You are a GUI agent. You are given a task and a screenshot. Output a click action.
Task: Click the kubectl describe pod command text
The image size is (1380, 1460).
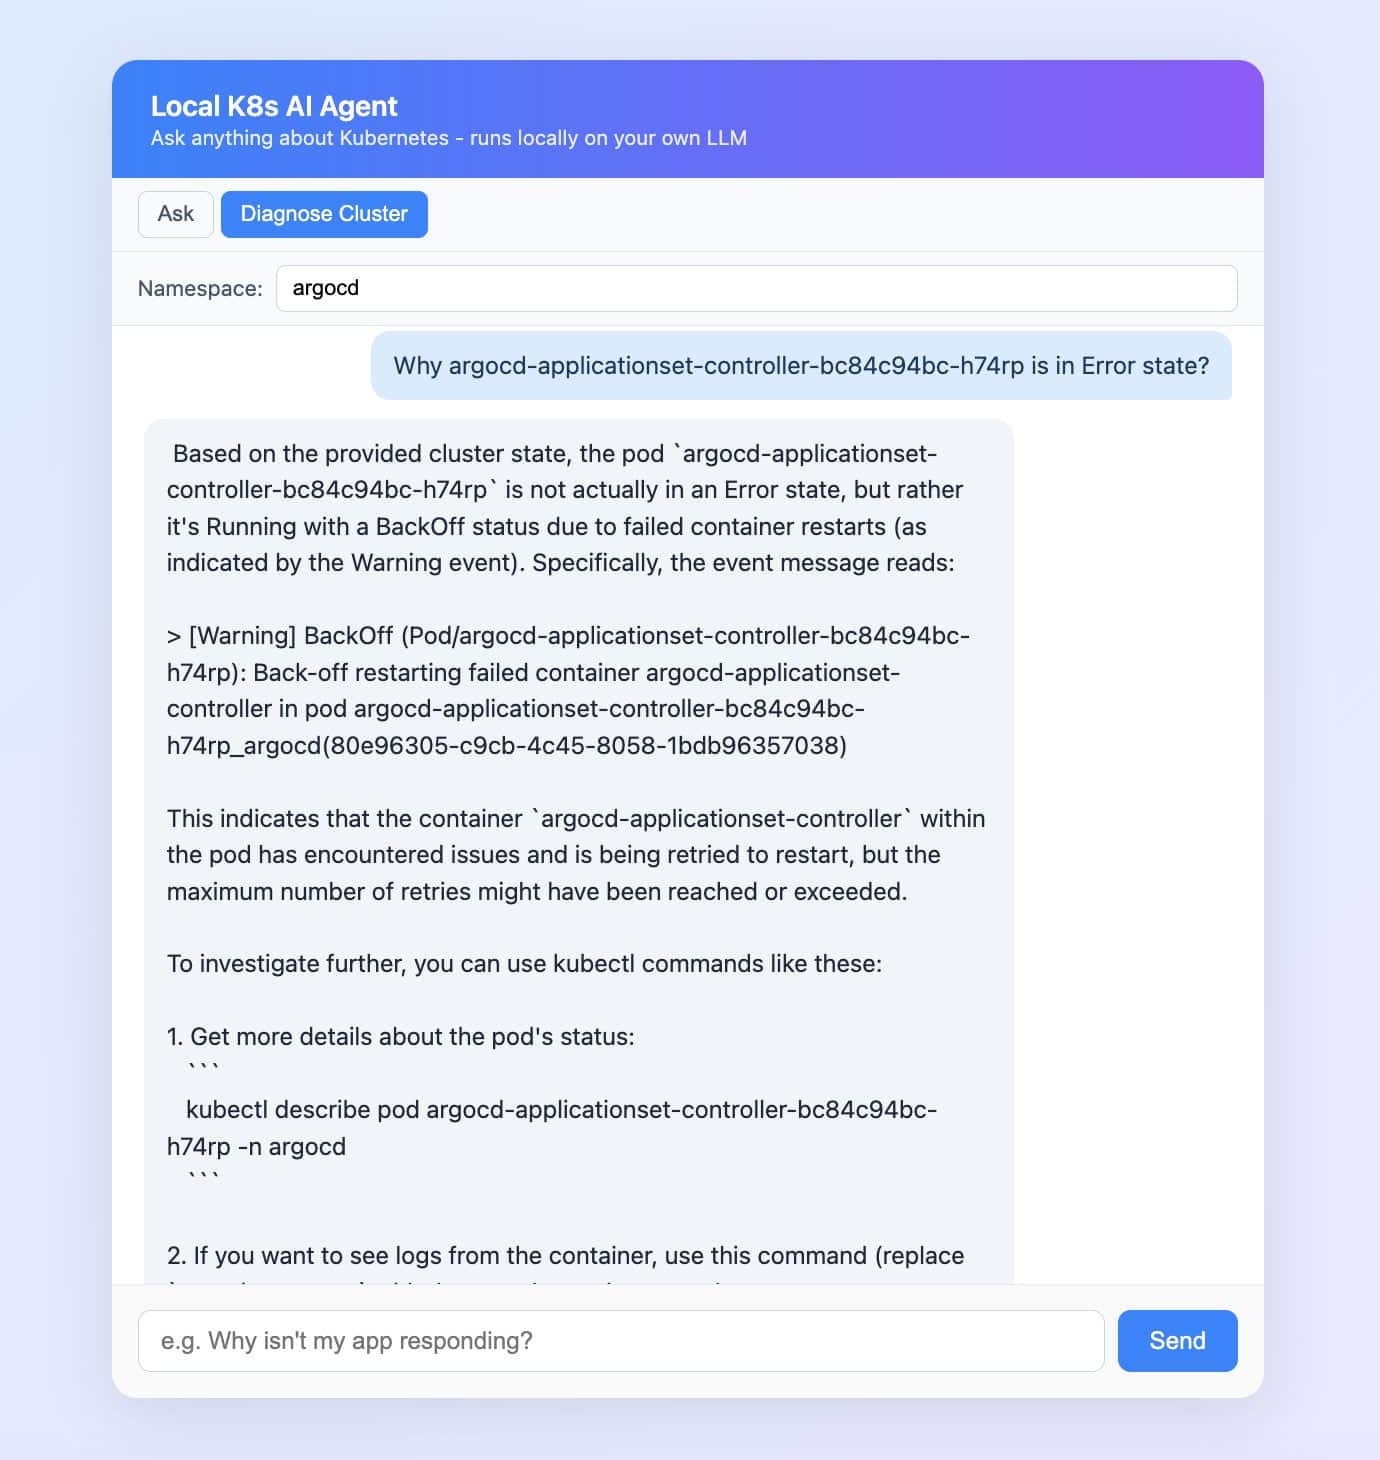[552, 1128]
